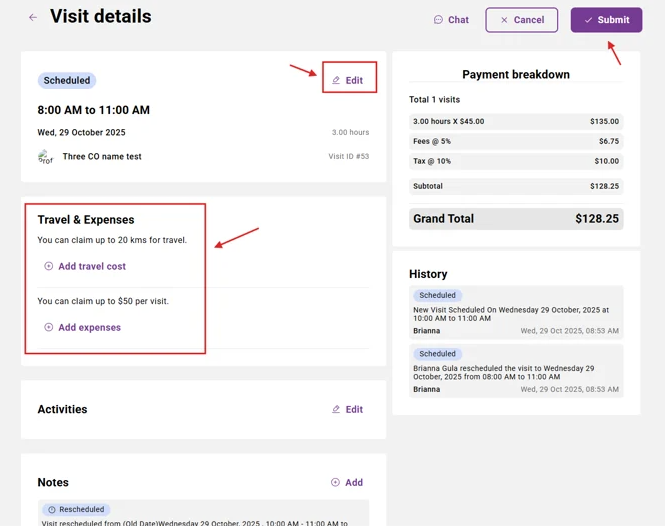Click the clock icon on the Rescheduled note tag
The height and width of the screenshot is (526, 665).
tap(52, 510)
